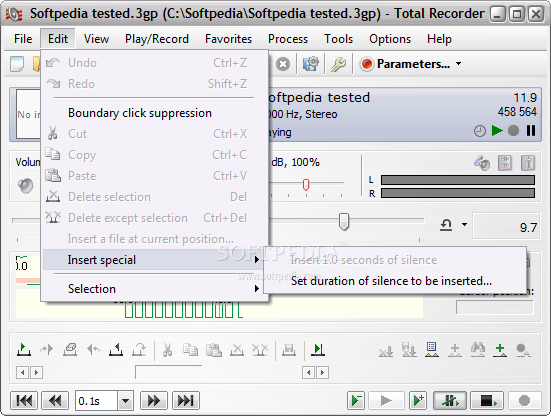The image size is (551, 416).
Task: Open the Favorites menu
Action: click(228, 39)
